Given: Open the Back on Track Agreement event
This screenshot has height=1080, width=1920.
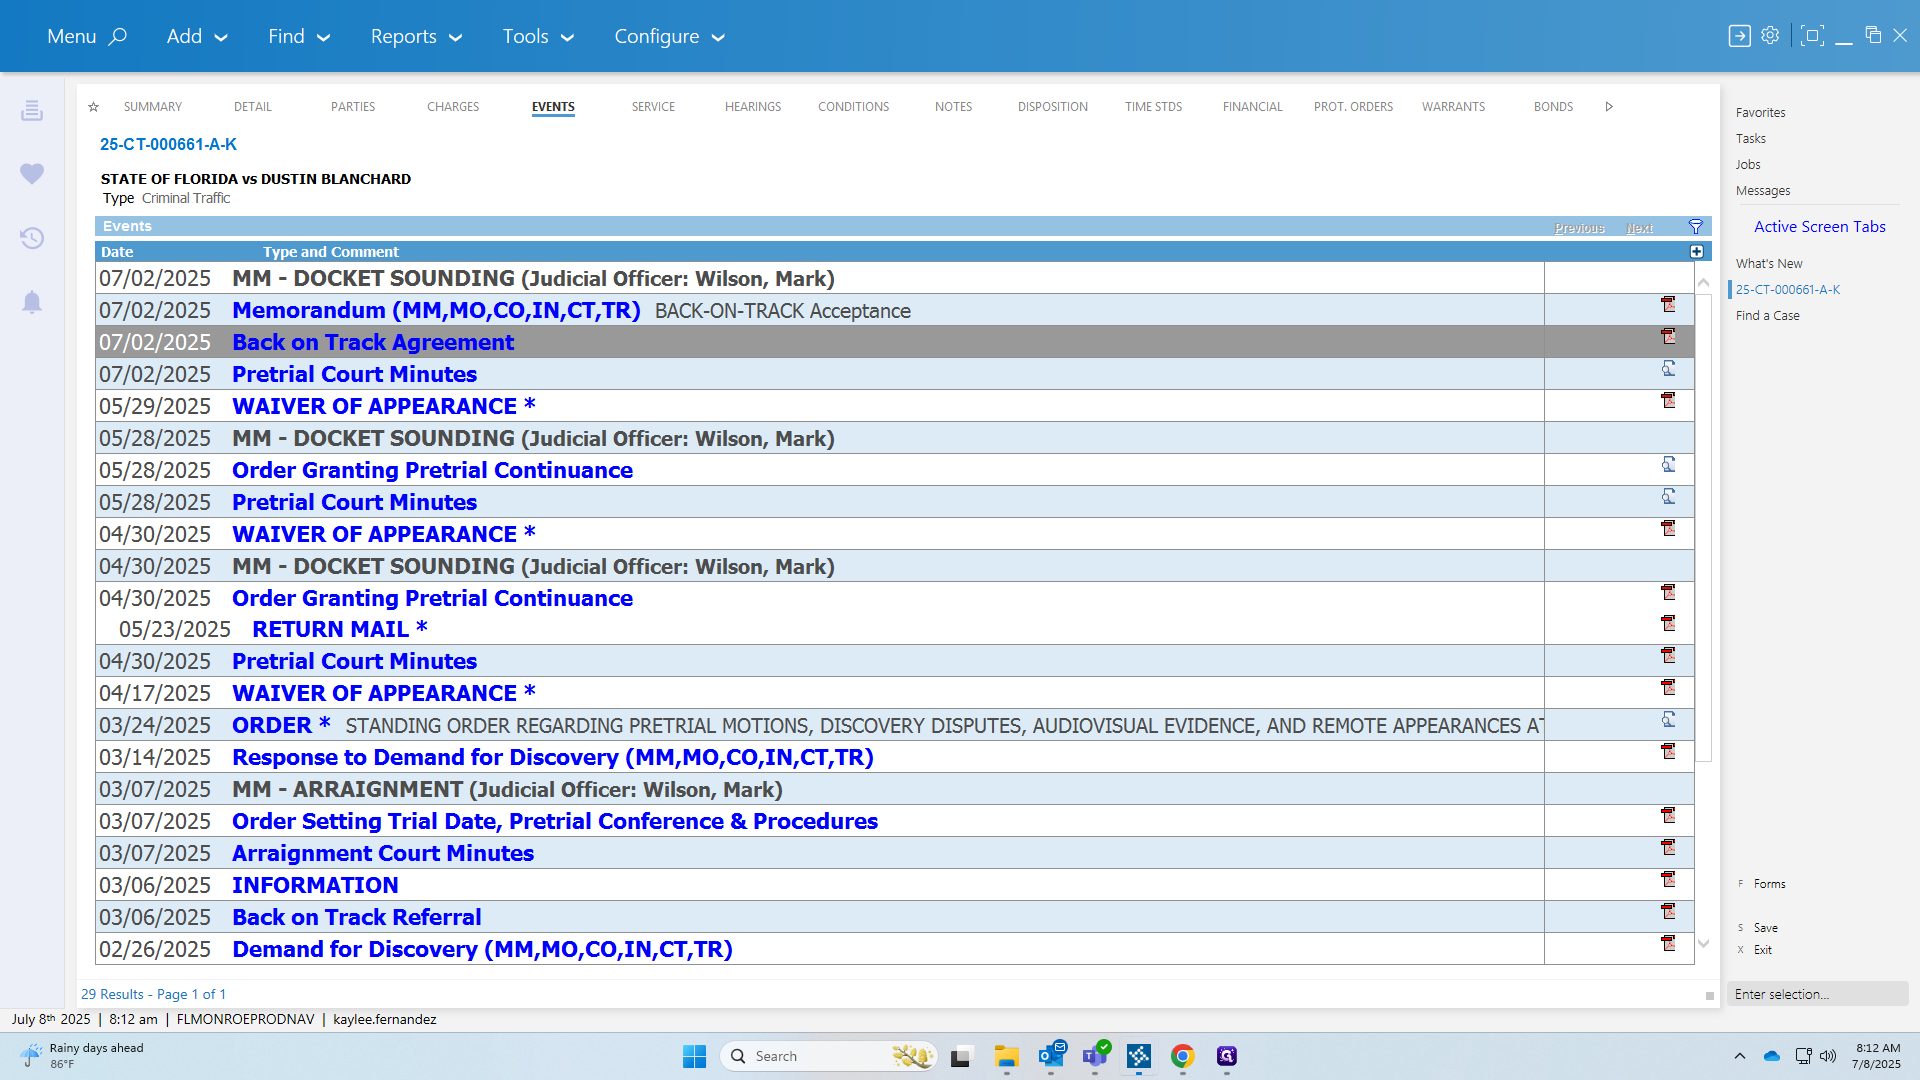Looking at the screenshot, I should point(373,342).
